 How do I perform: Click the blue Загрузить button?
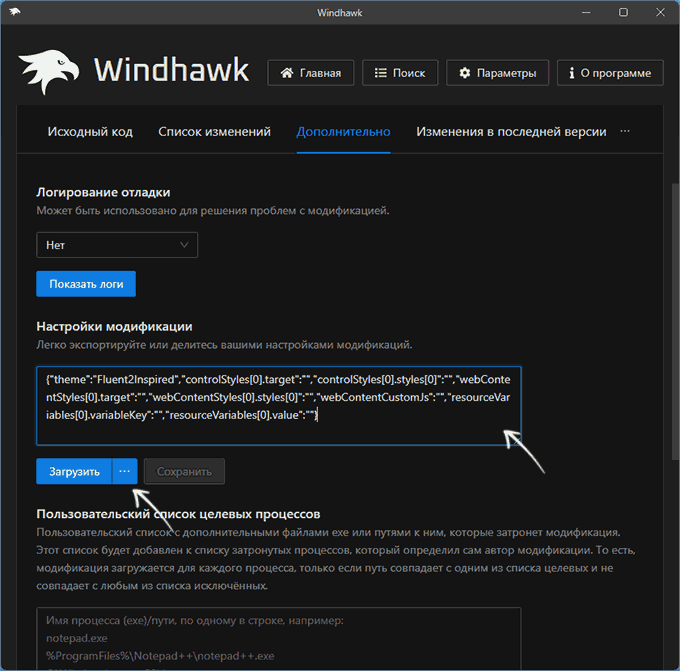point(74,471)
